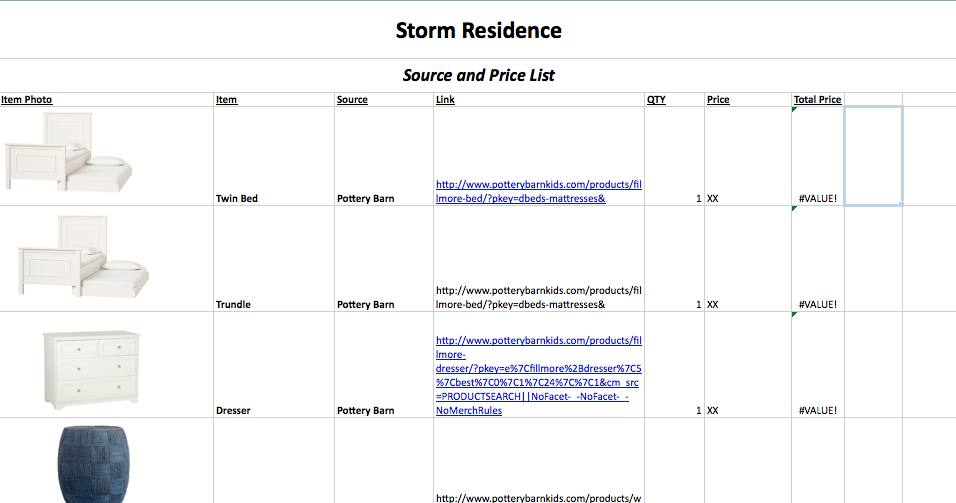The width and height of the screenshot is (956, 503).
Task: Select the Twin Bed item cell
Action: 274,156
